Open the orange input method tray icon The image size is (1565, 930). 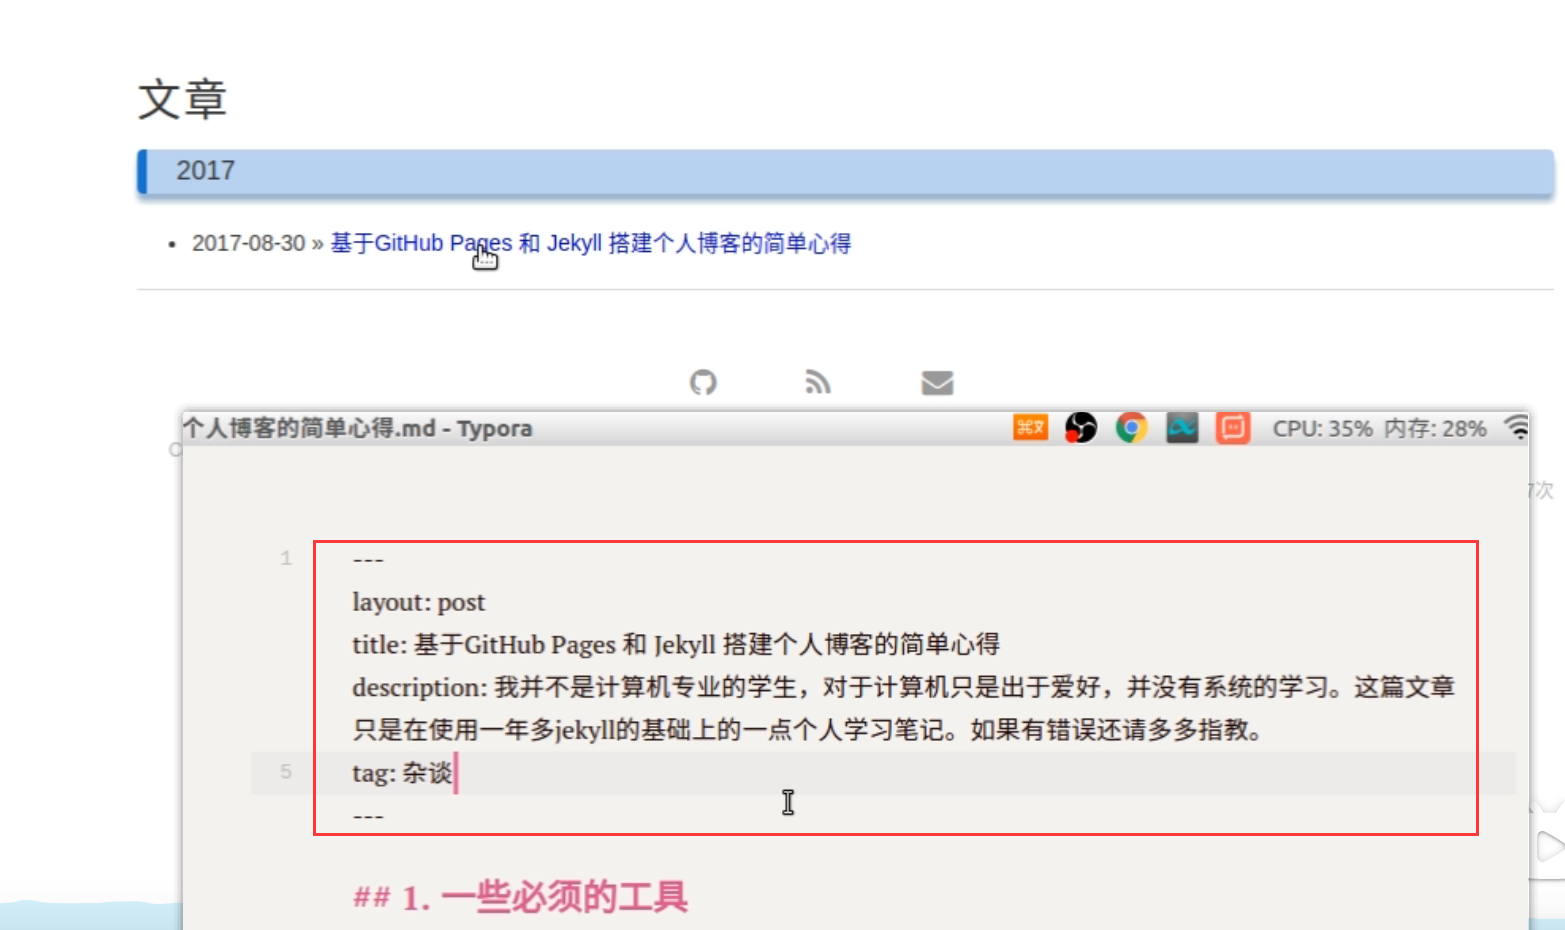(1030, 428)
